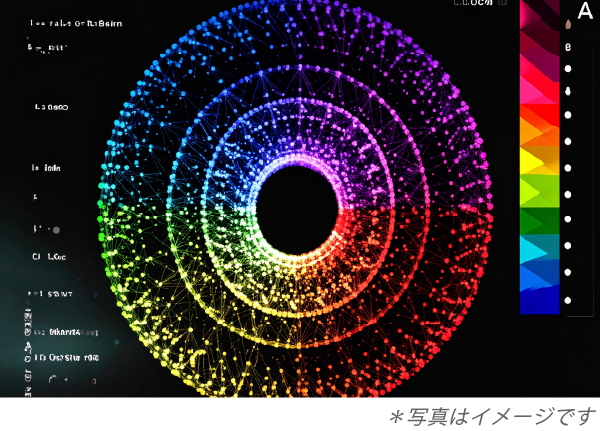This screenshot has width=600, height=431.
Task: Click the white "A" glyph at lower left
Action: coord(27,347)
